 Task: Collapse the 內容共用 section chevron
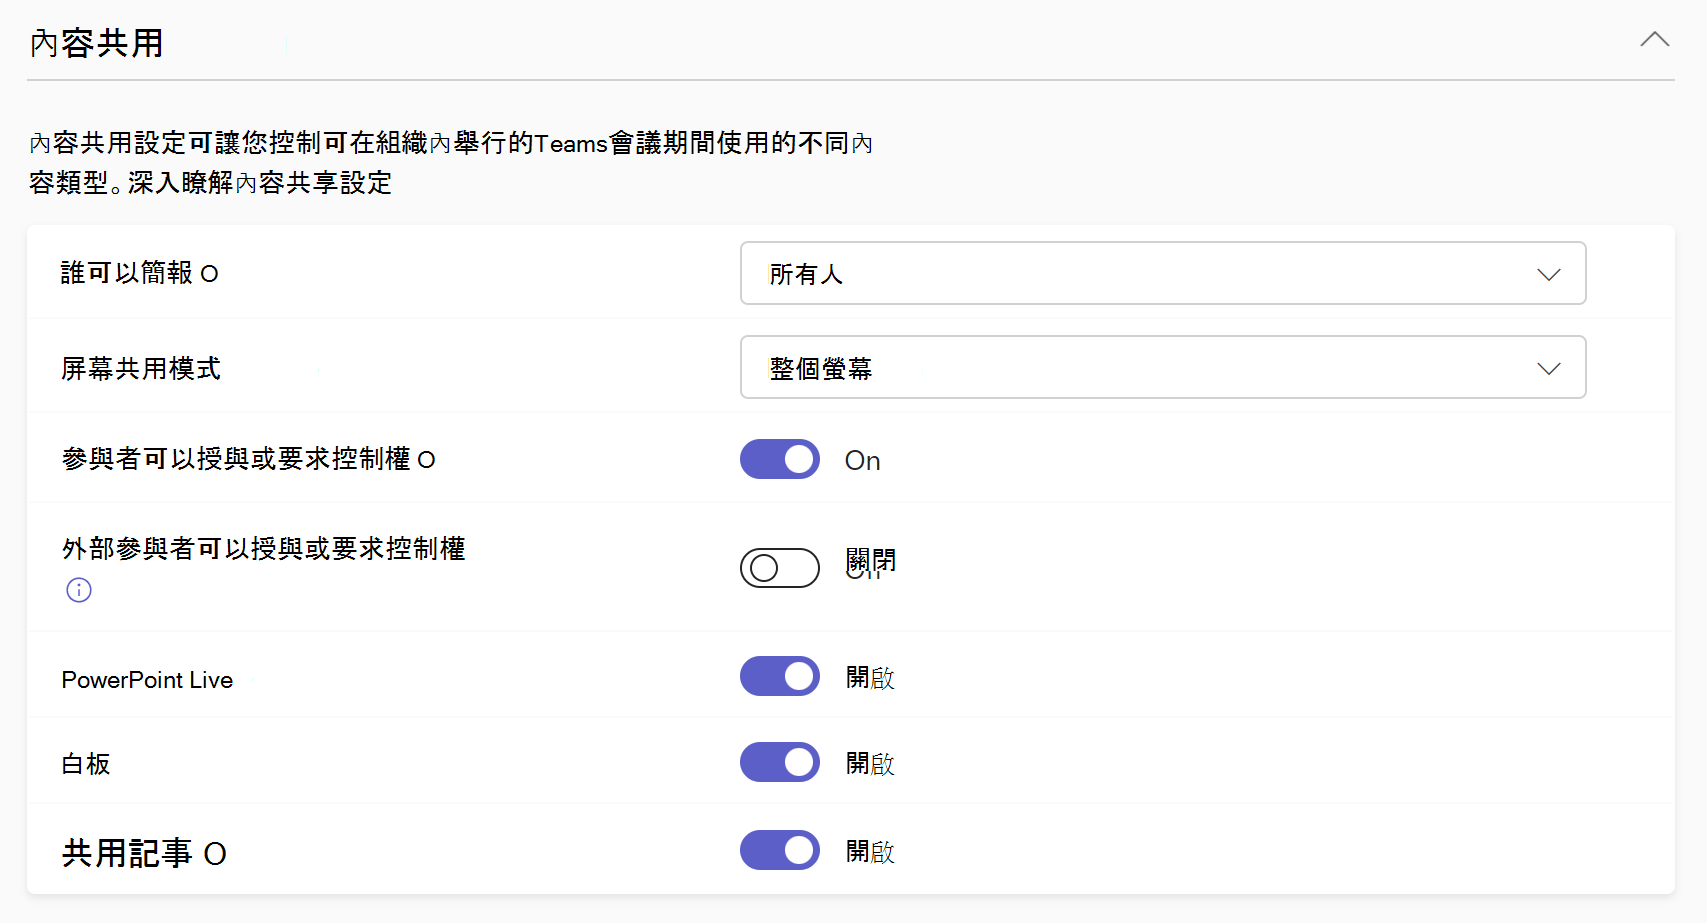click(x=1655, y=40)
